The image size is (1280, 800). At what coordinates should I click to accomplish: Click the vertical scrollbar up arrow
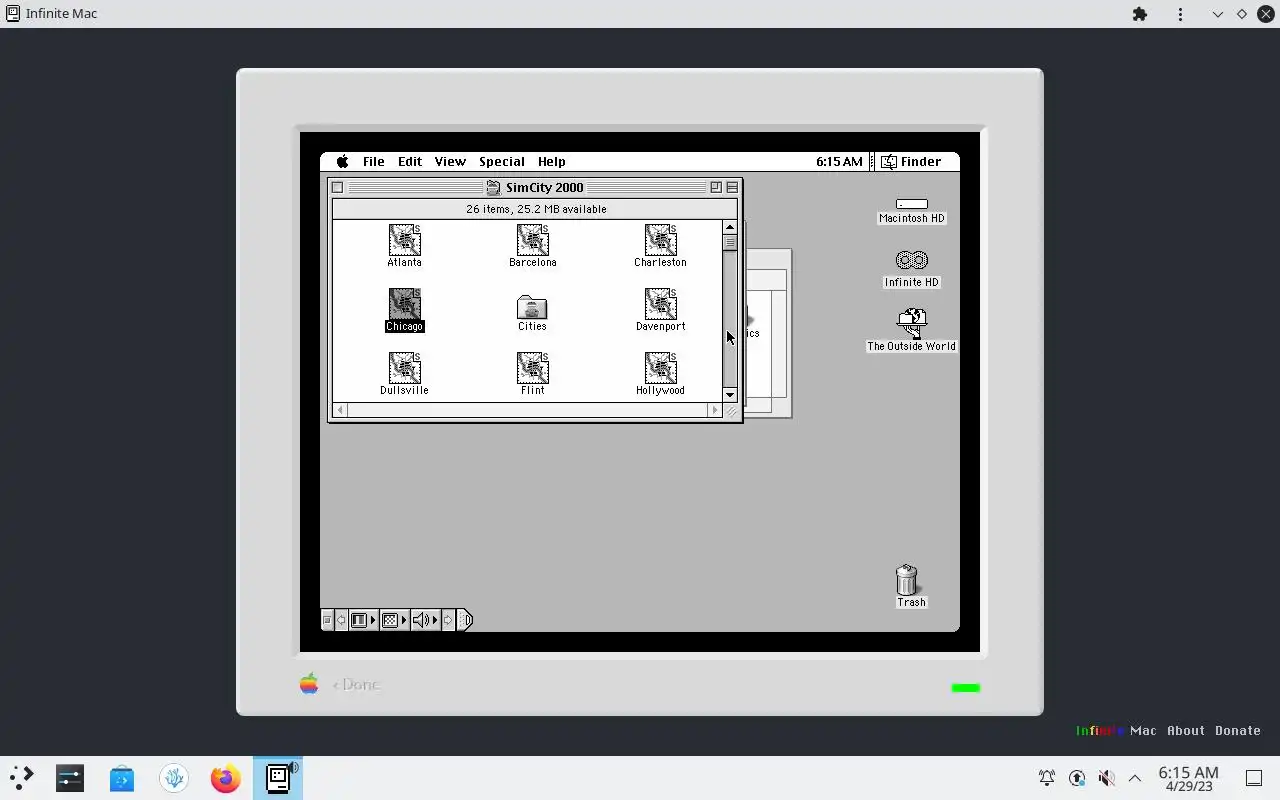pos(730,227)
